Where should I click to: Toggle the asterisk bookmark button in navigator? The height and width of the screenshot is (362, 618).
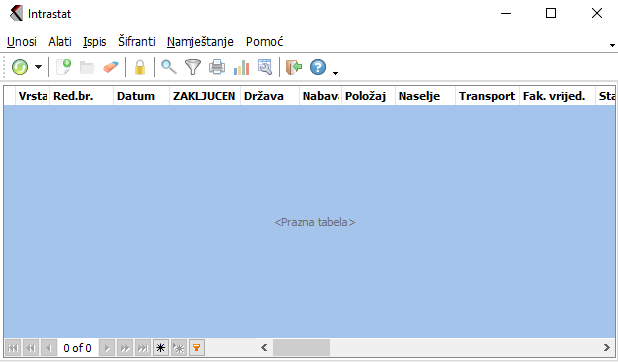(x=161, y=348)
